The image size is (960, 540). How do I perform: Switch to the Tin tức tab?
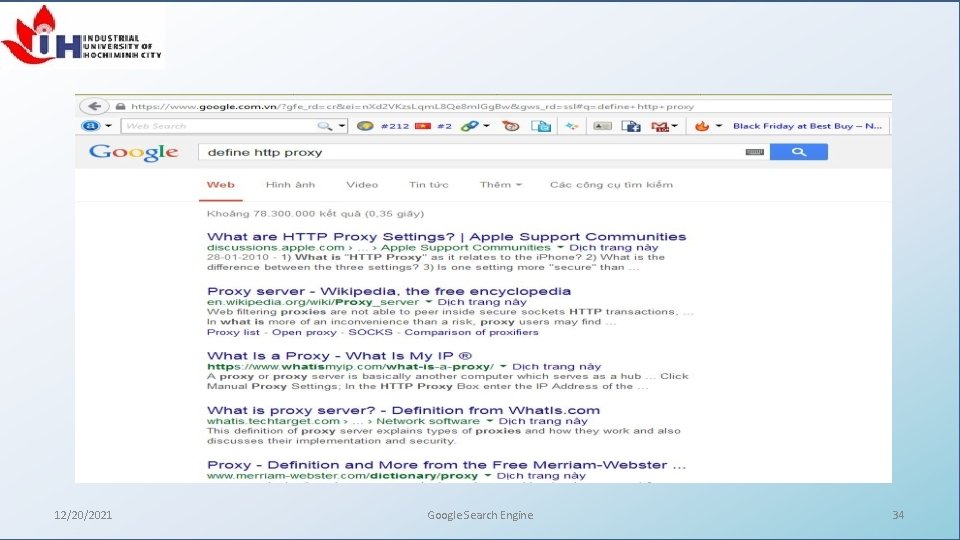coord(429,185)
